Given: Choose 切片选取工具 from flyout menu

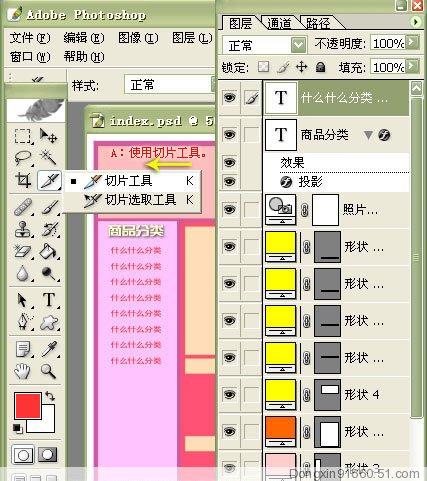Looking at the screenshot, I should click(x=132, y=200).
